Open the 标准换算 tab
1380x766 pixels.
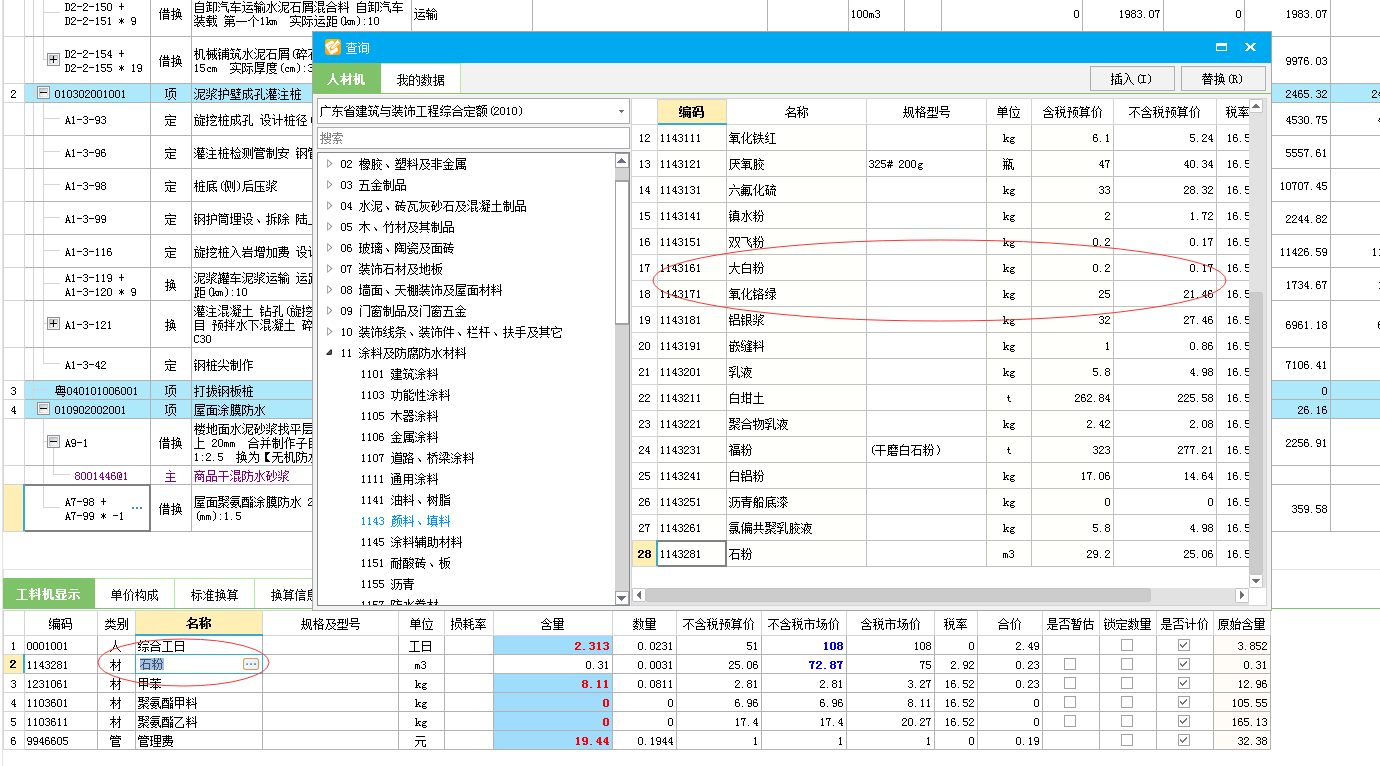point(214,594)
